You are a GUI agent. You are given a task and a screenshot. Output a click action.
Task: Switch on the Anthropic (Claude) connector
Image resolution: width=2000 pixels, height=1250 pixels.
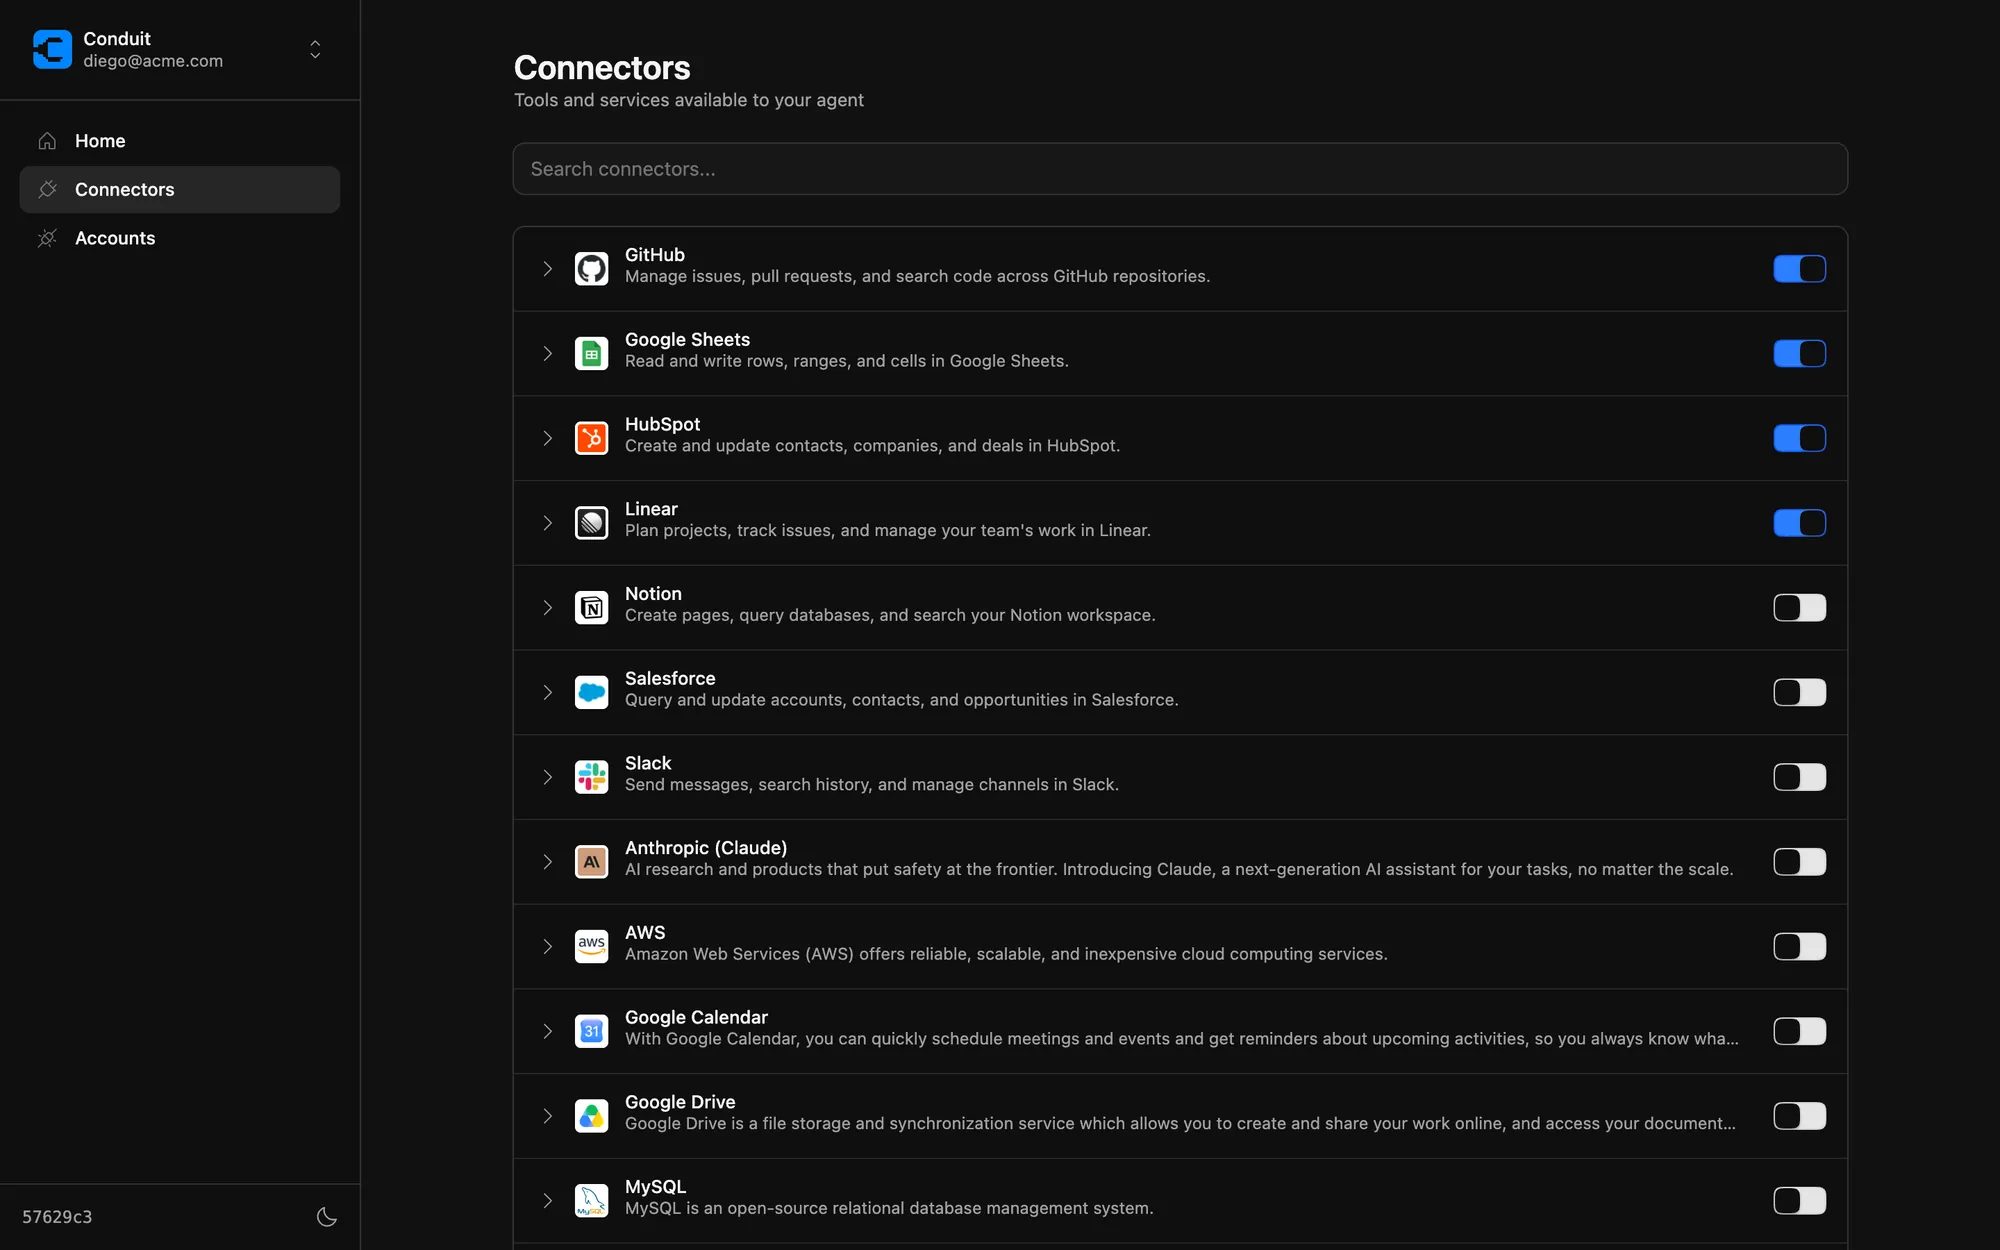[x=1799, y=862]
